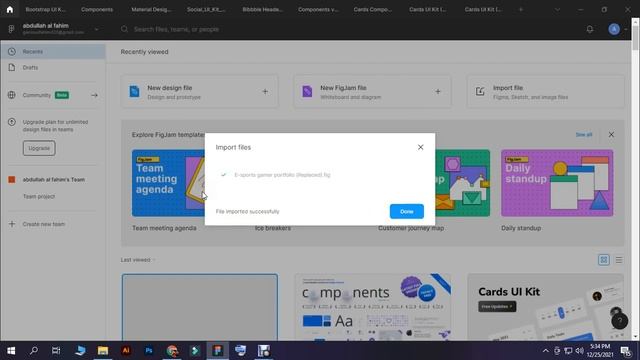The width and height of the screenshot is (640, 360).
Task: Switch to the Social_UI_Kit tab
Action: [x=206, y=9]
